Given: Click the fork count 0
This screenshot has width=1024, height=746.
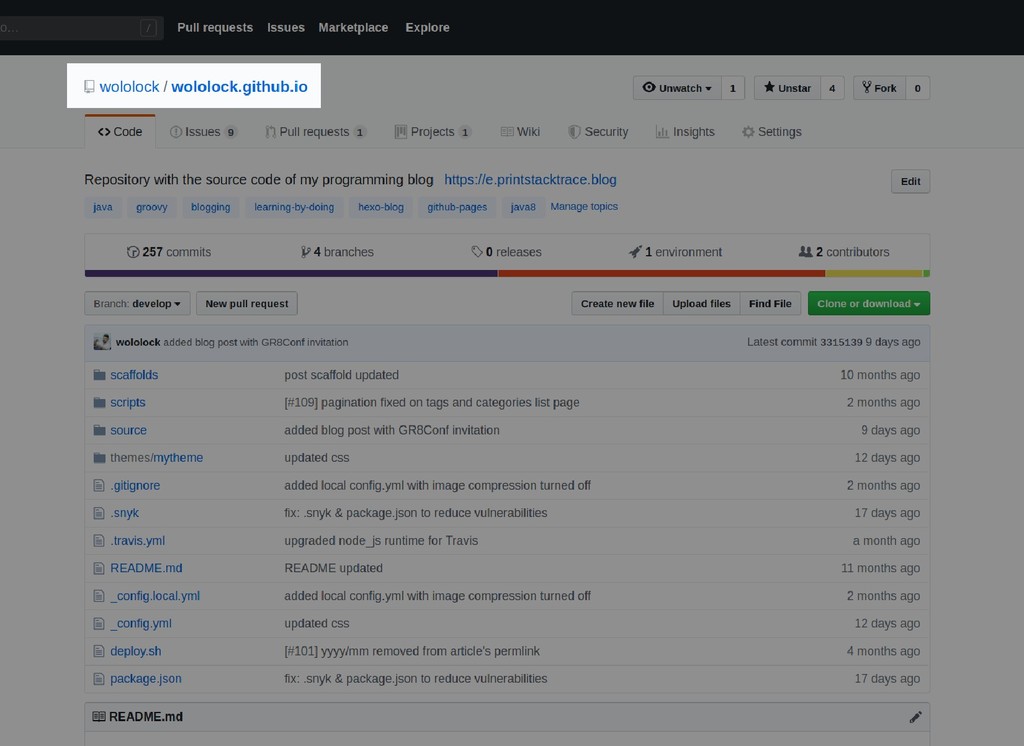Looking at the screenshot, I should [918, 88].
